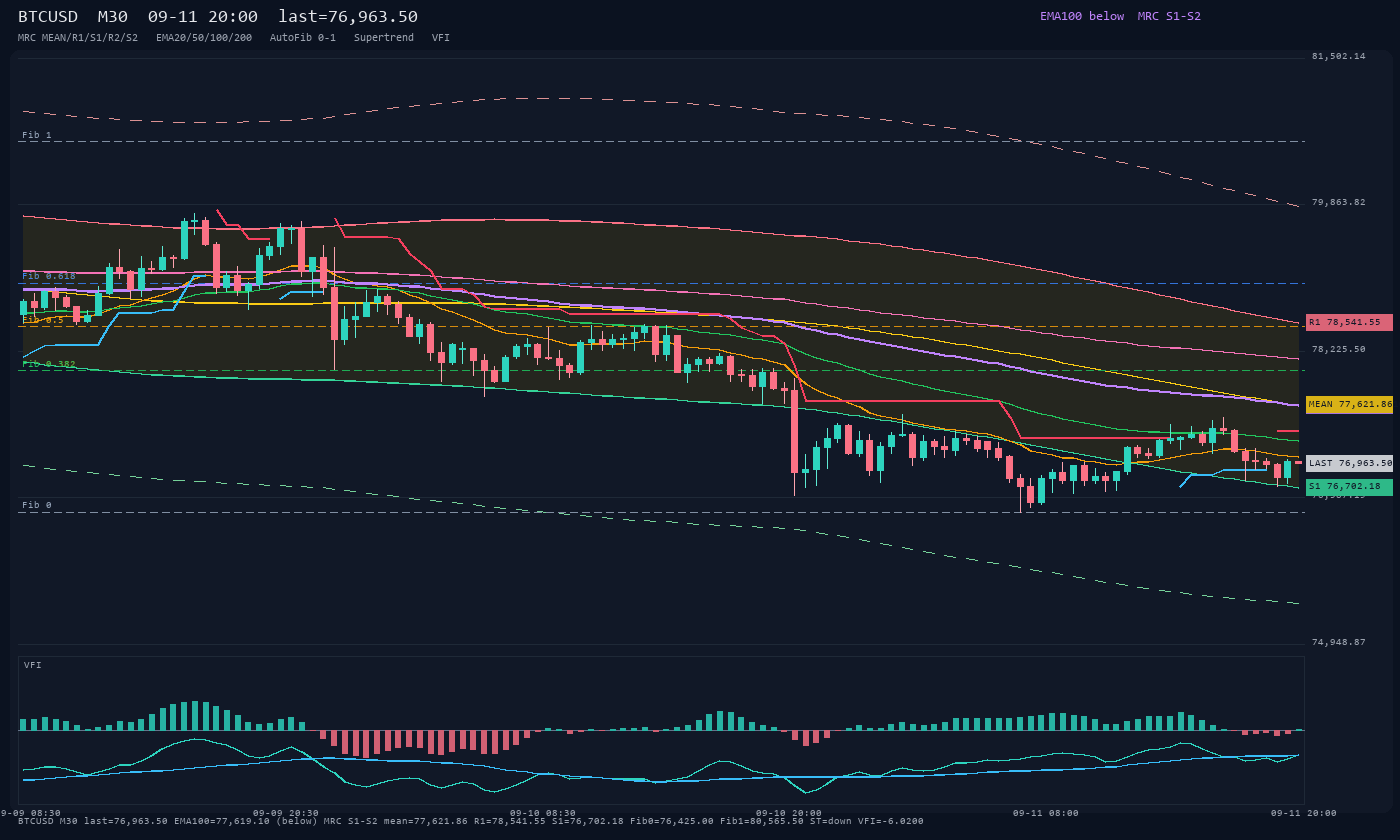Select the EMA20/50/100/200 indicator label

click(x=204, y=38)
